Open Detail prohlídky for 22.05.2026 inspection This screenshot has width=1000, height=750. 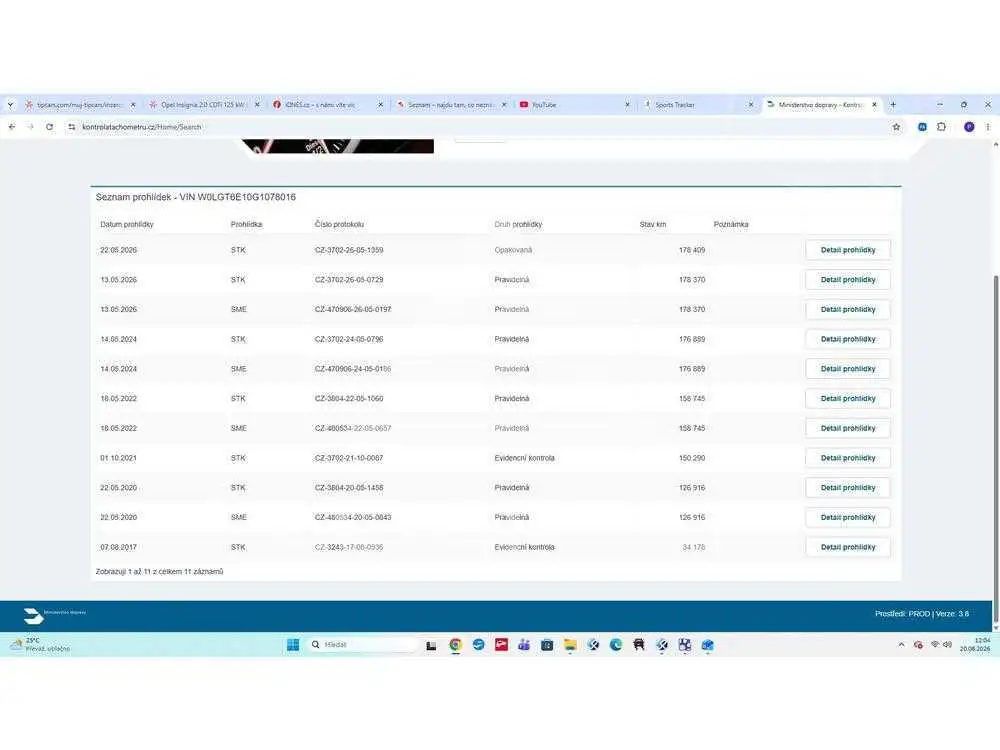[848, 250]
